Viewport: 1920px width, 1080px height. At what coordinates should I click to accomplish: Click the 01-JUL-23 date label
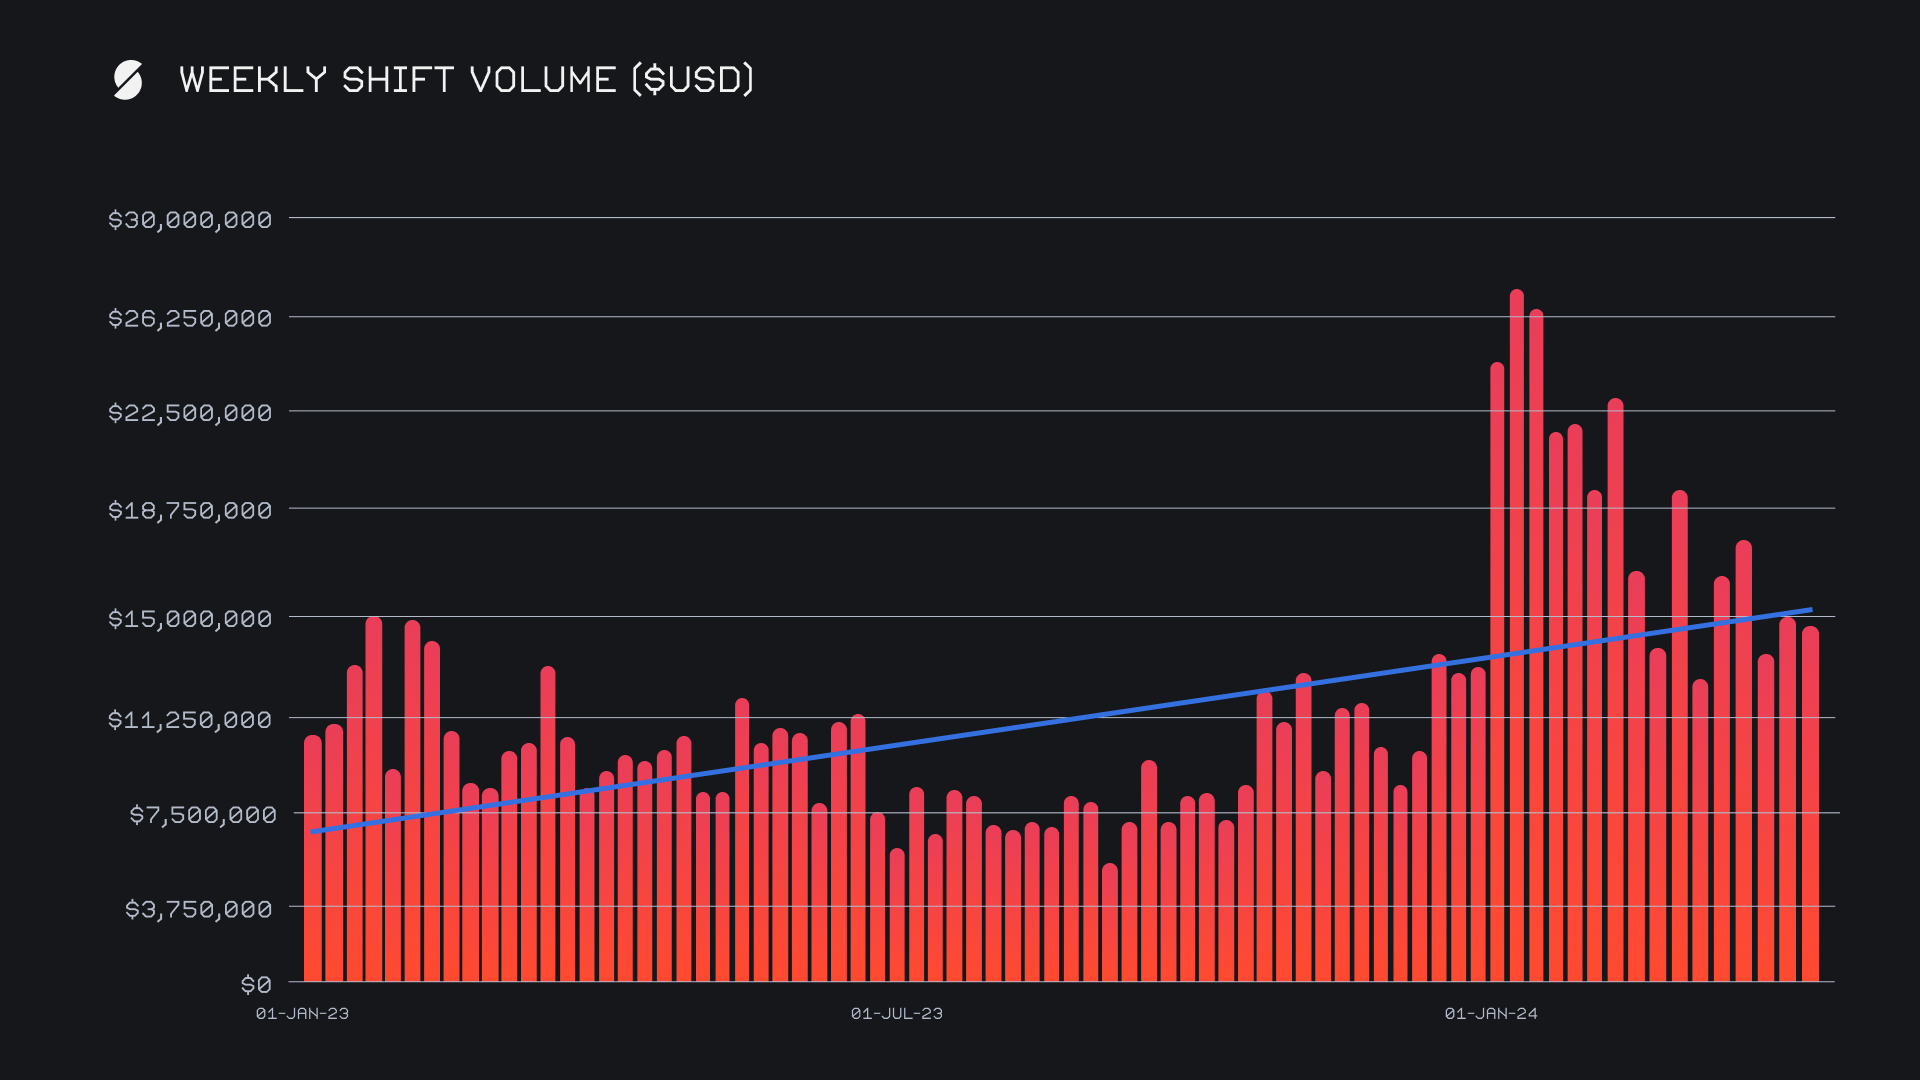pyautogui.click(x=897, y=1014)
